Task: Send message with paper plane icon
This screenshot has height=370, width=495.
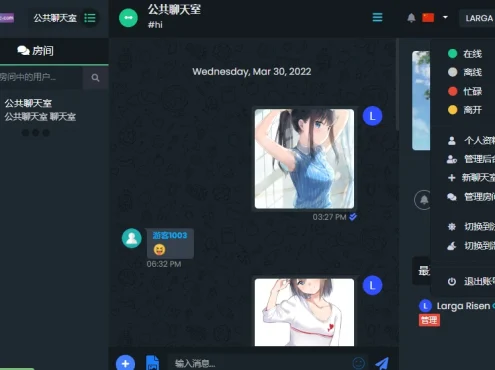Action: click(x=382, y=363)
